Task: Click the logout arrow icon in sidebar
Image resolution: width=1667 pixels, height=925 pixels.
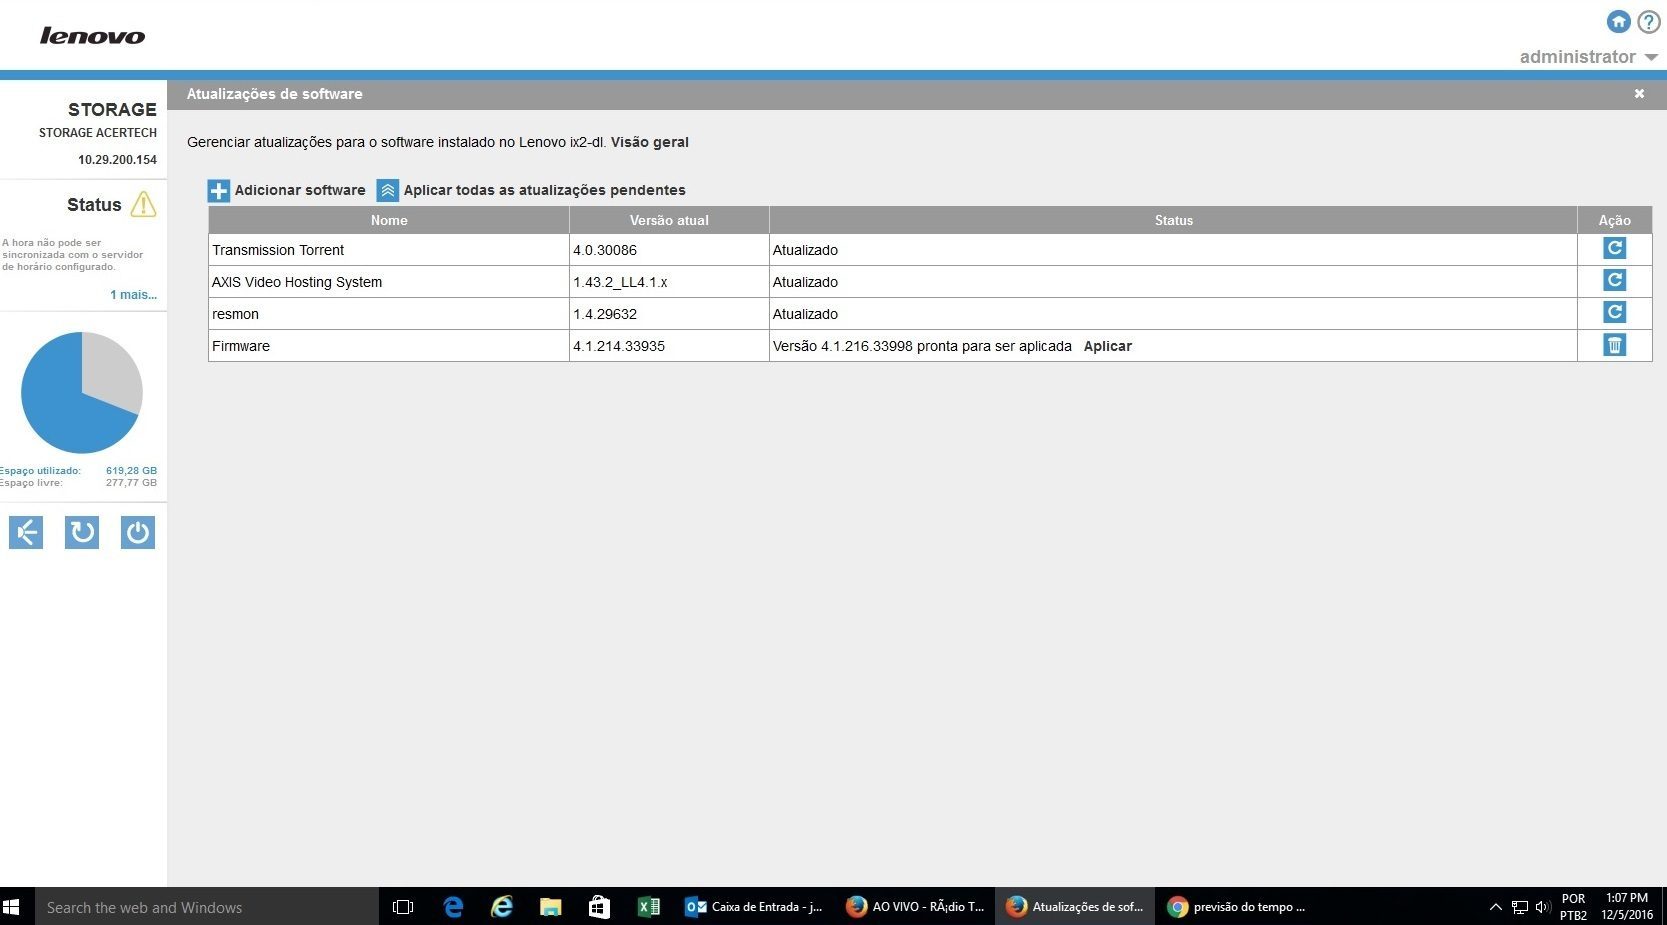Action: pos(26,532)
